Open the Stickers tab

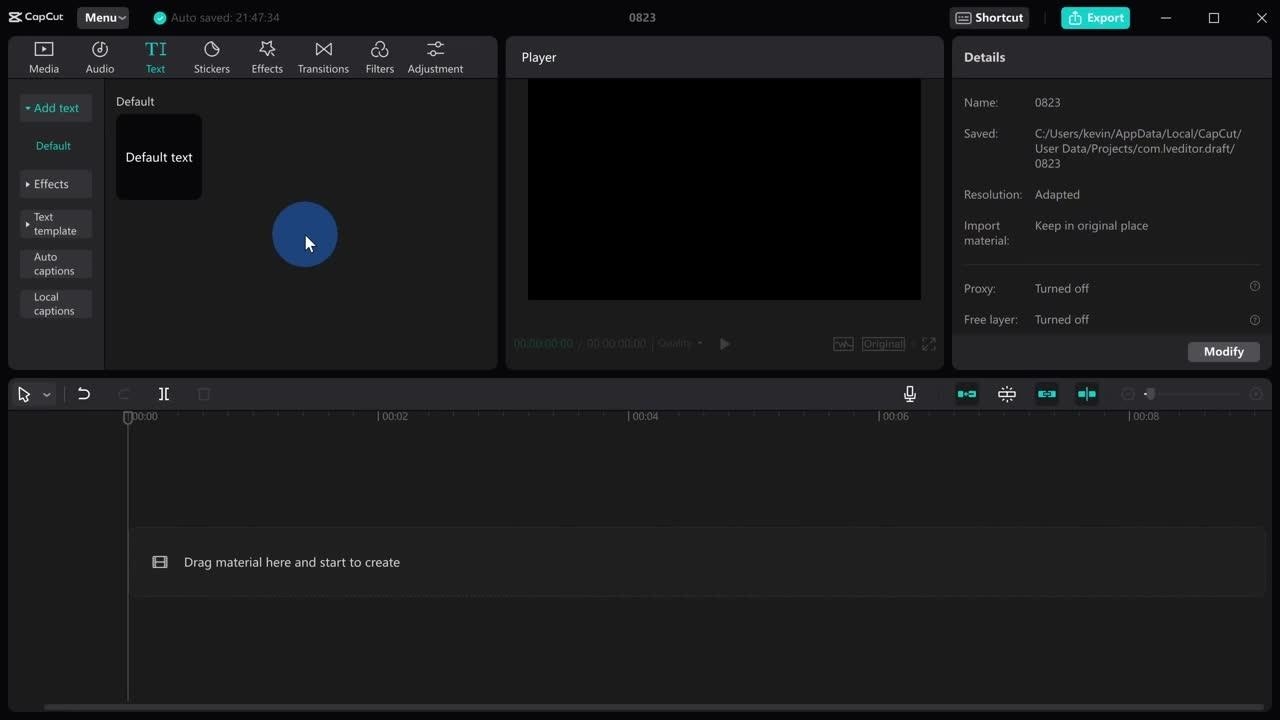pos(211,57)
